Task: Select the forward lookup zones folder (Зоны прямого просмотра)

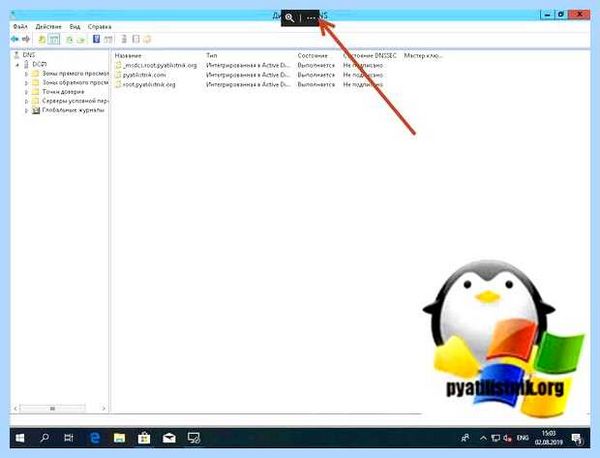Action: [x=71, y=73]
